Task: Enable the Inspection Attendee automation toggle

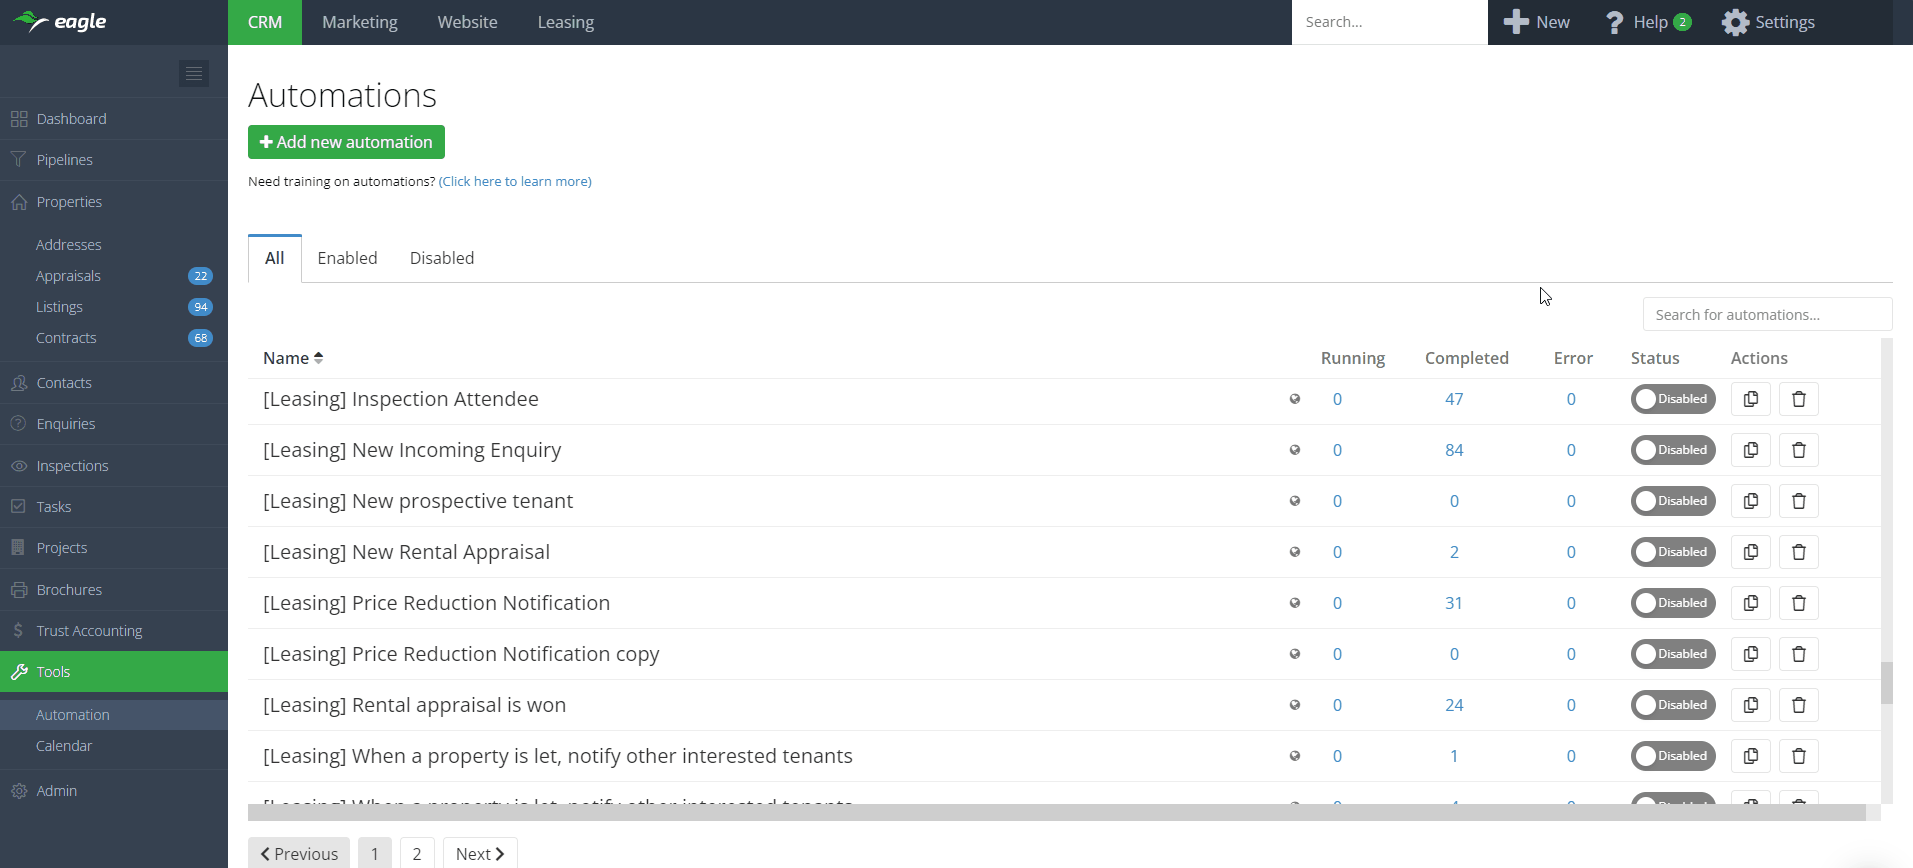Action: click(x=1672, y=399)
